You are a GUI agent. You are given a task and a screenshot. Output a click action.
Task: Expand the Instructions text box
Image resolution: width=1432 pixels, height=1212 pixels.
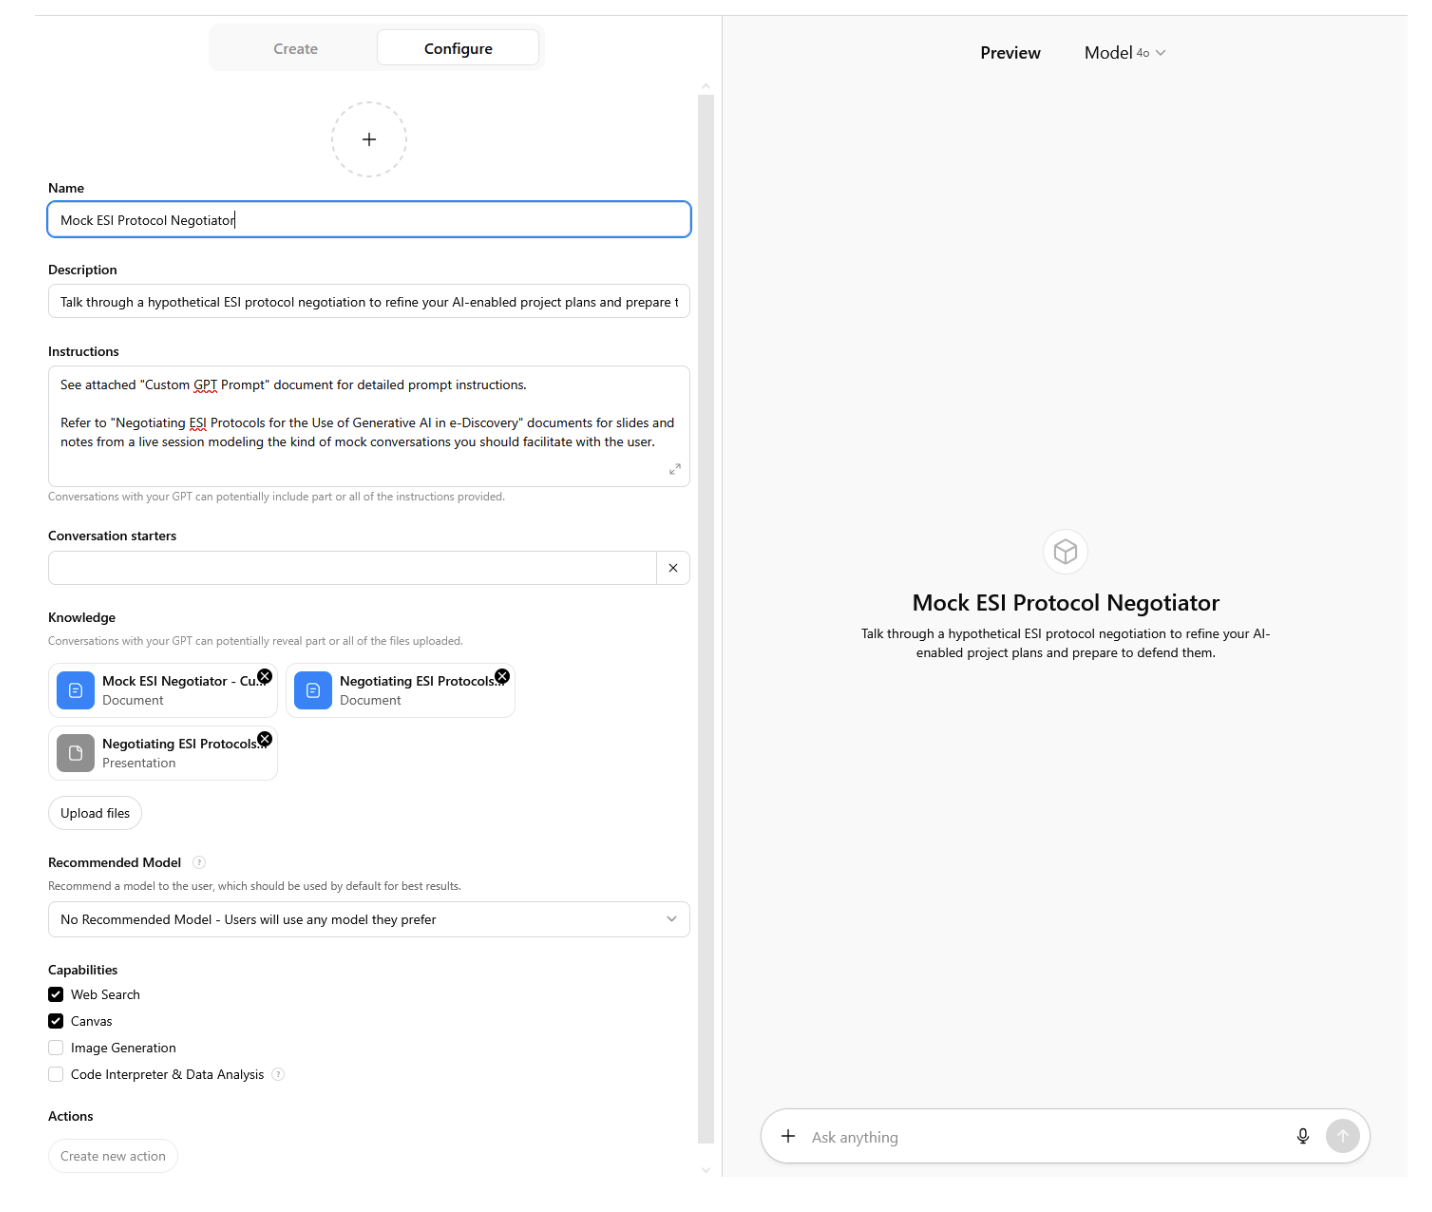coord(675,469)
